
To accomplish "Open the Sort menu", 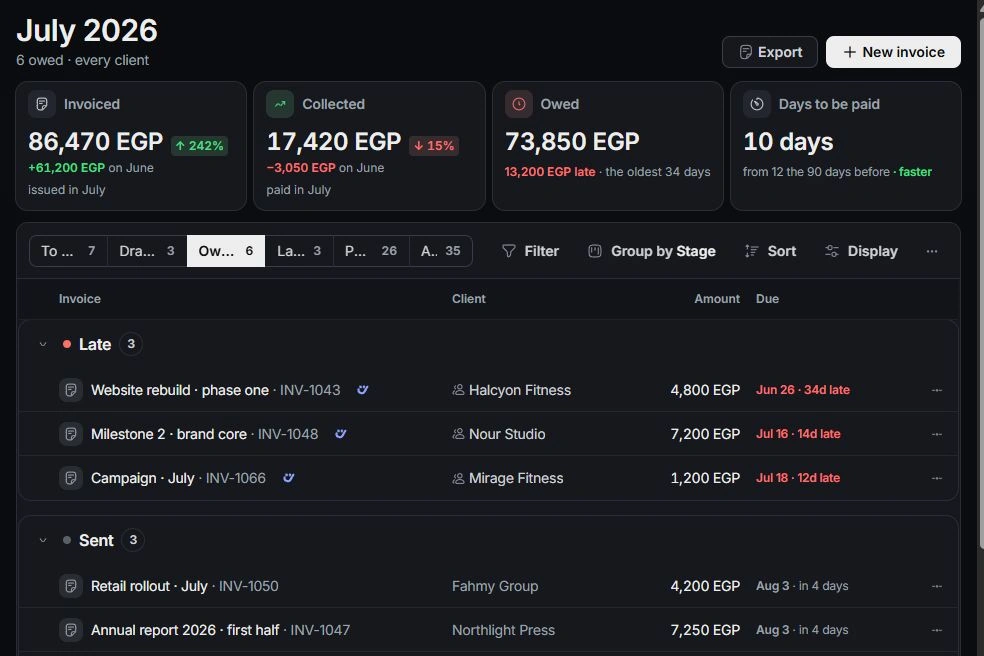I will 770,251.
